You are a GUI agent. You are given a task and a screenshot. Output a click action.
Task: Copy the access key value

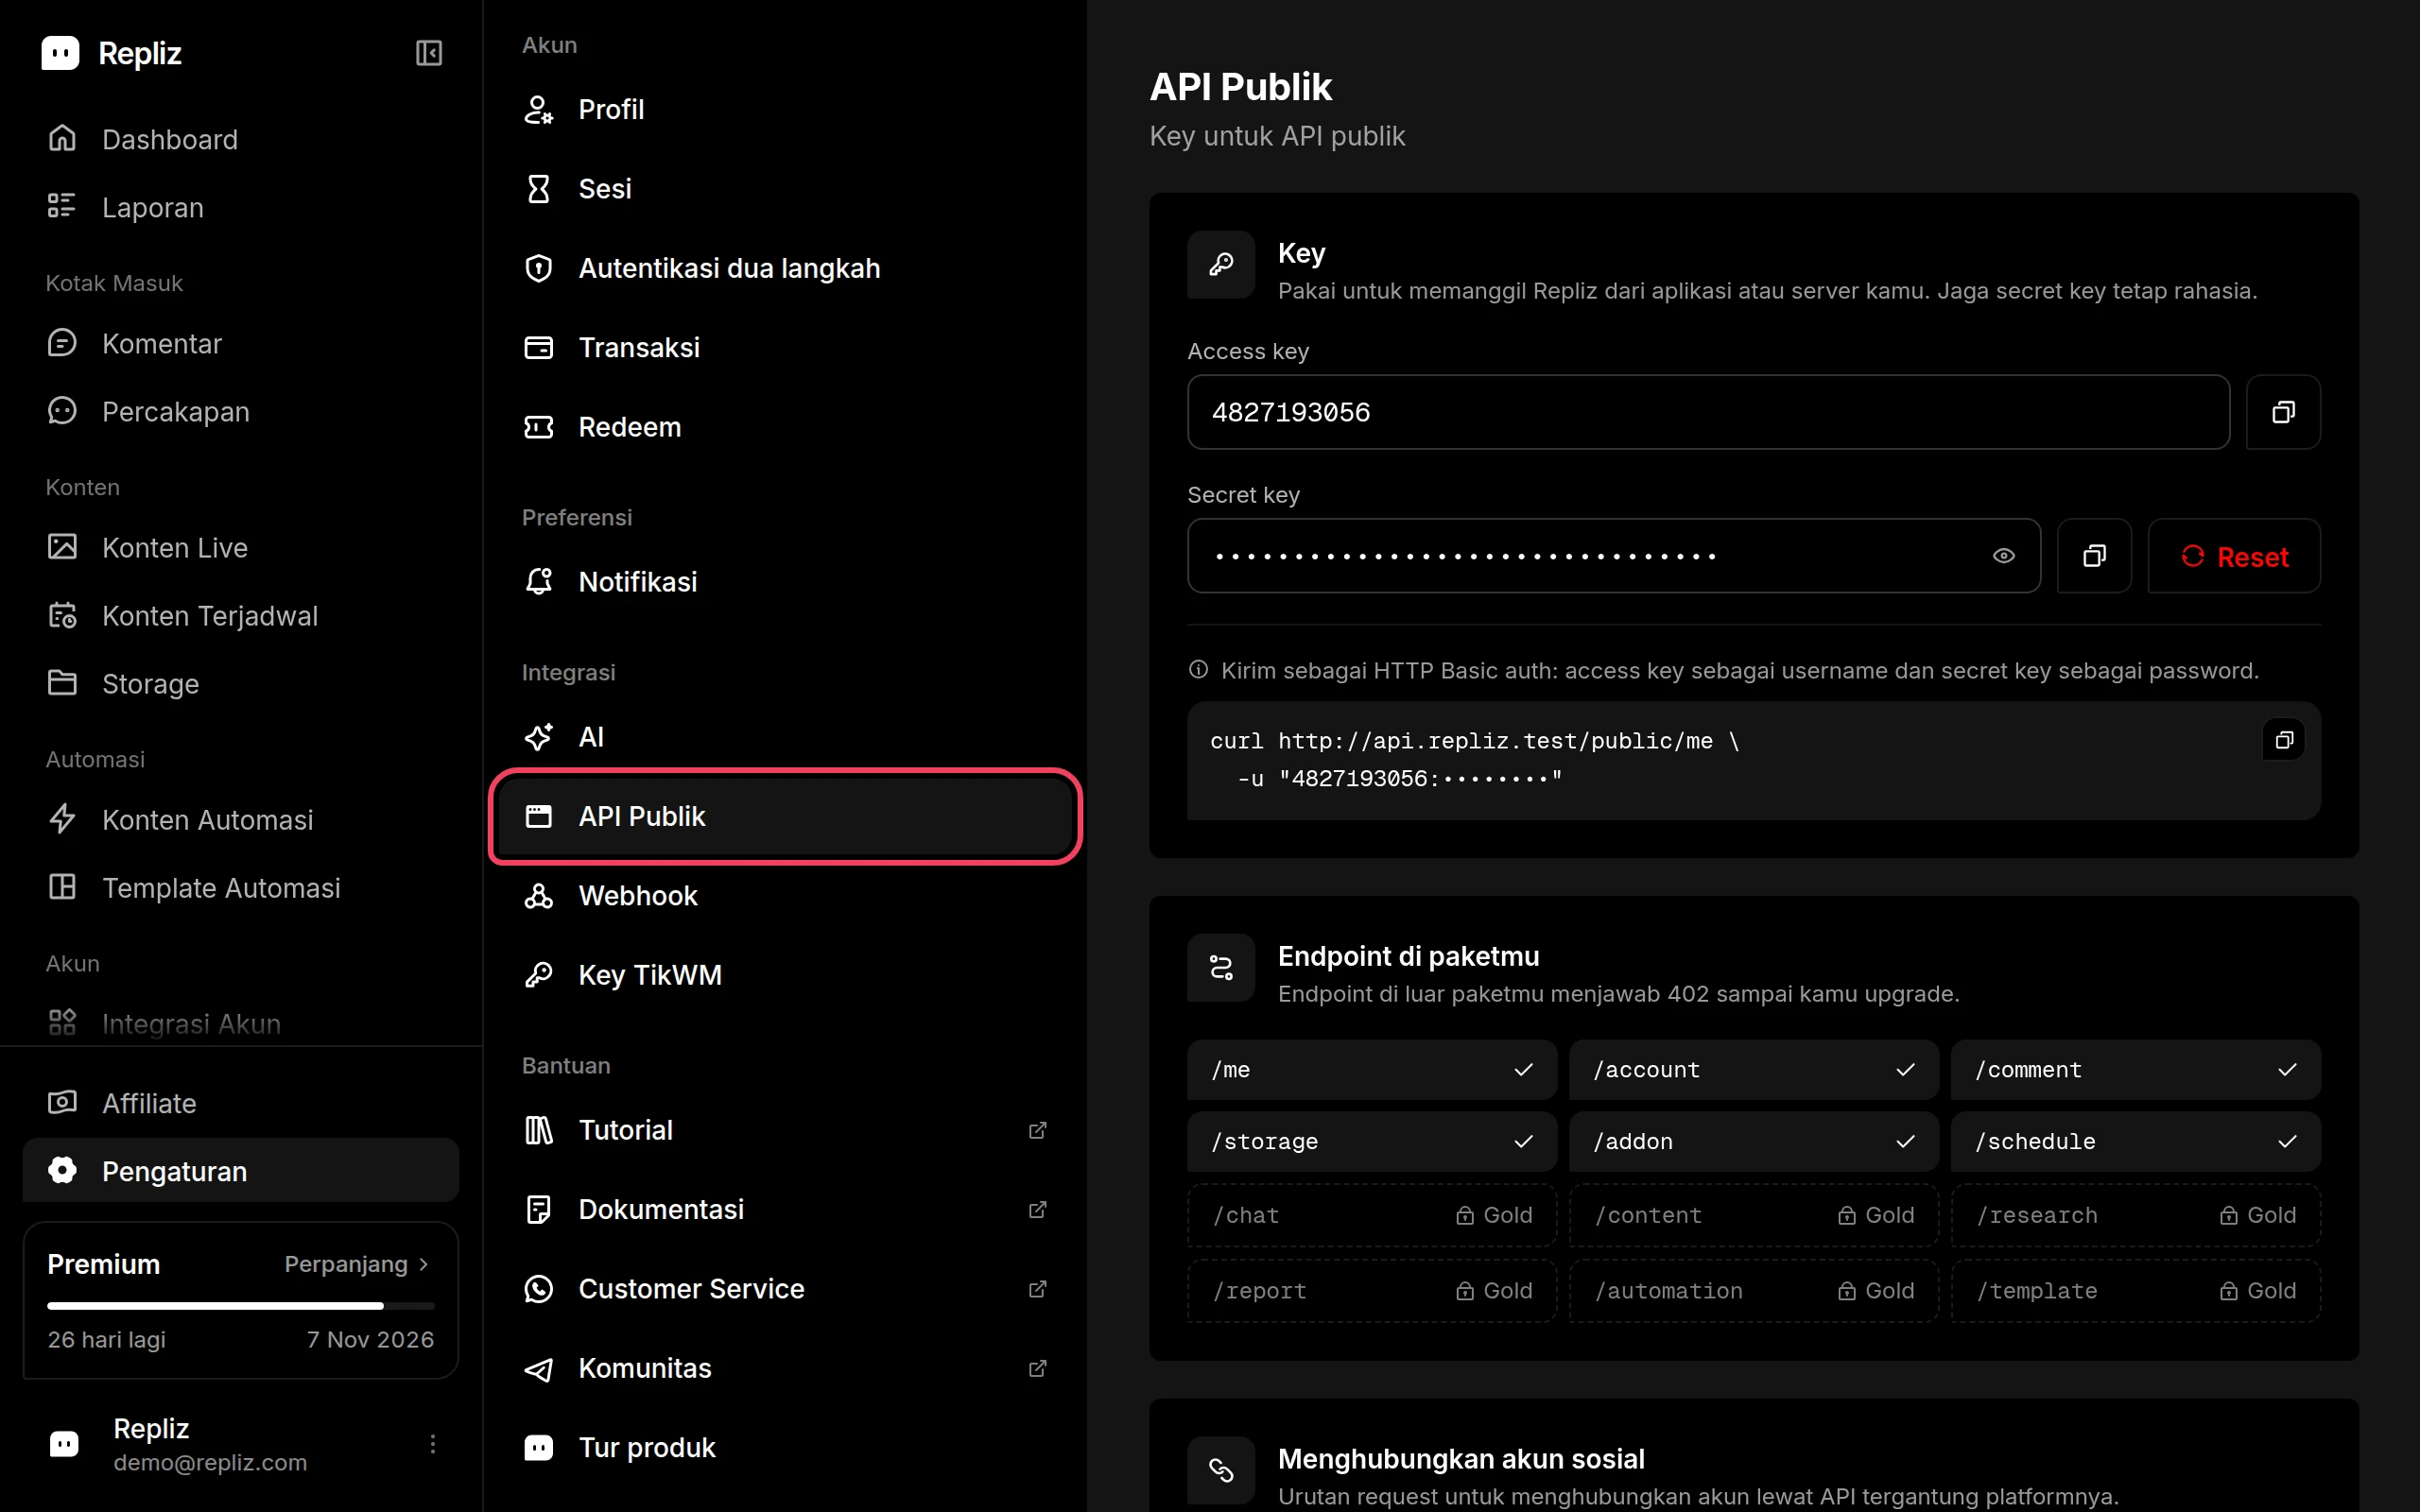point(2283,412)
